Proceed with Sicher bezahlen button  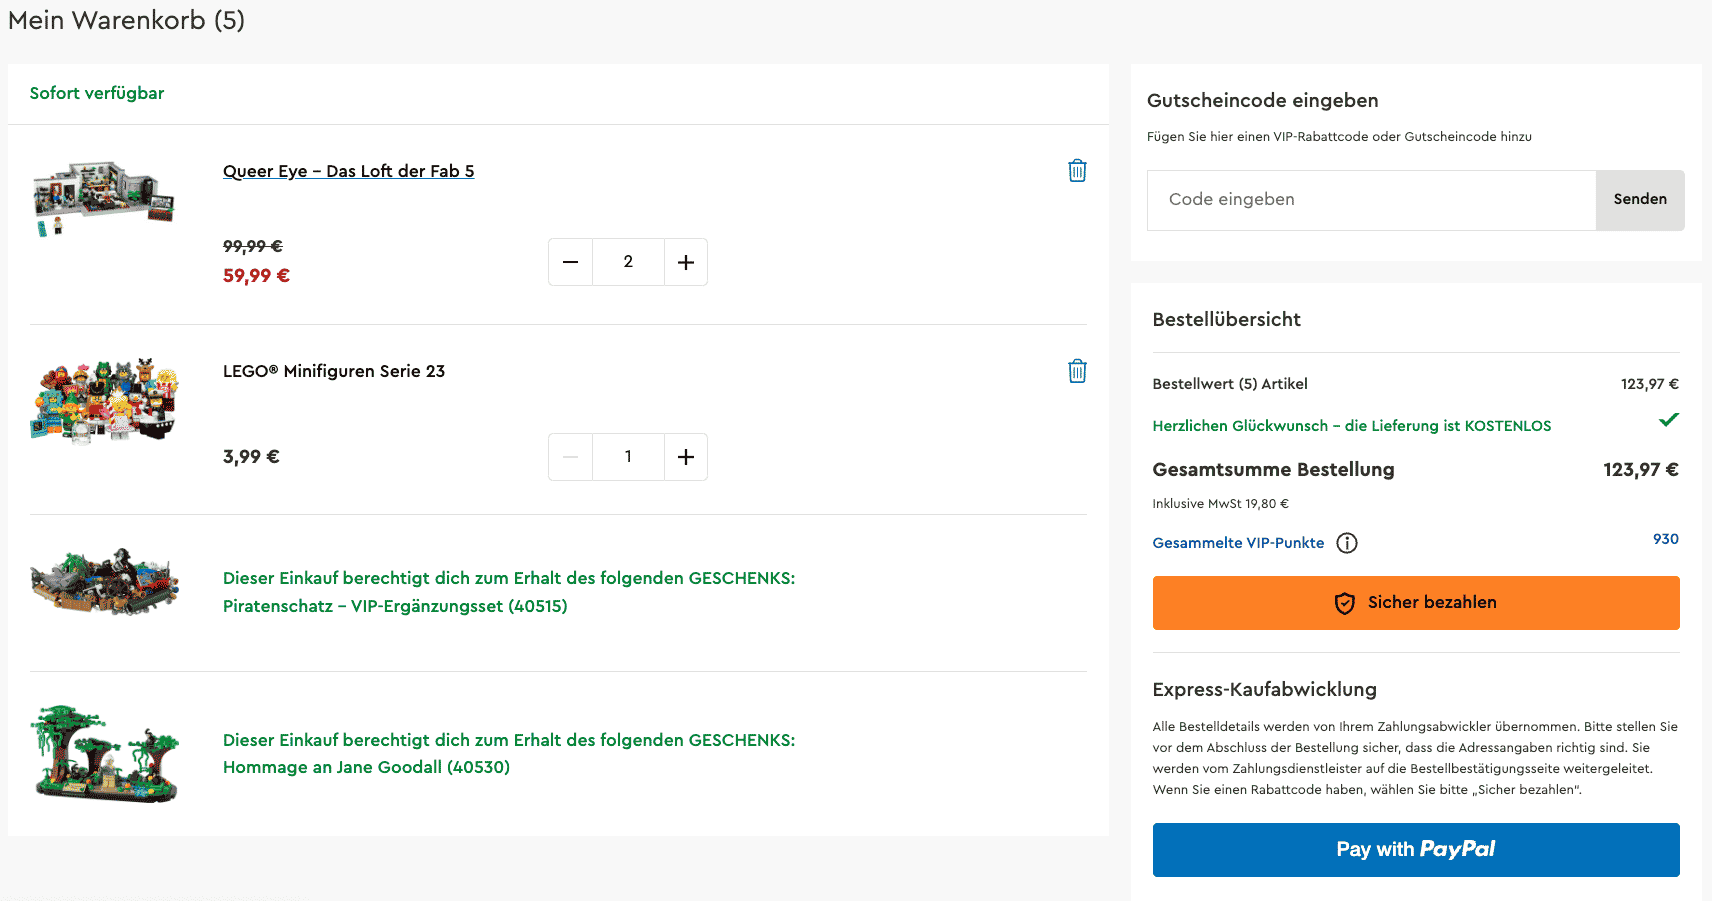(x=1416, y=603)
